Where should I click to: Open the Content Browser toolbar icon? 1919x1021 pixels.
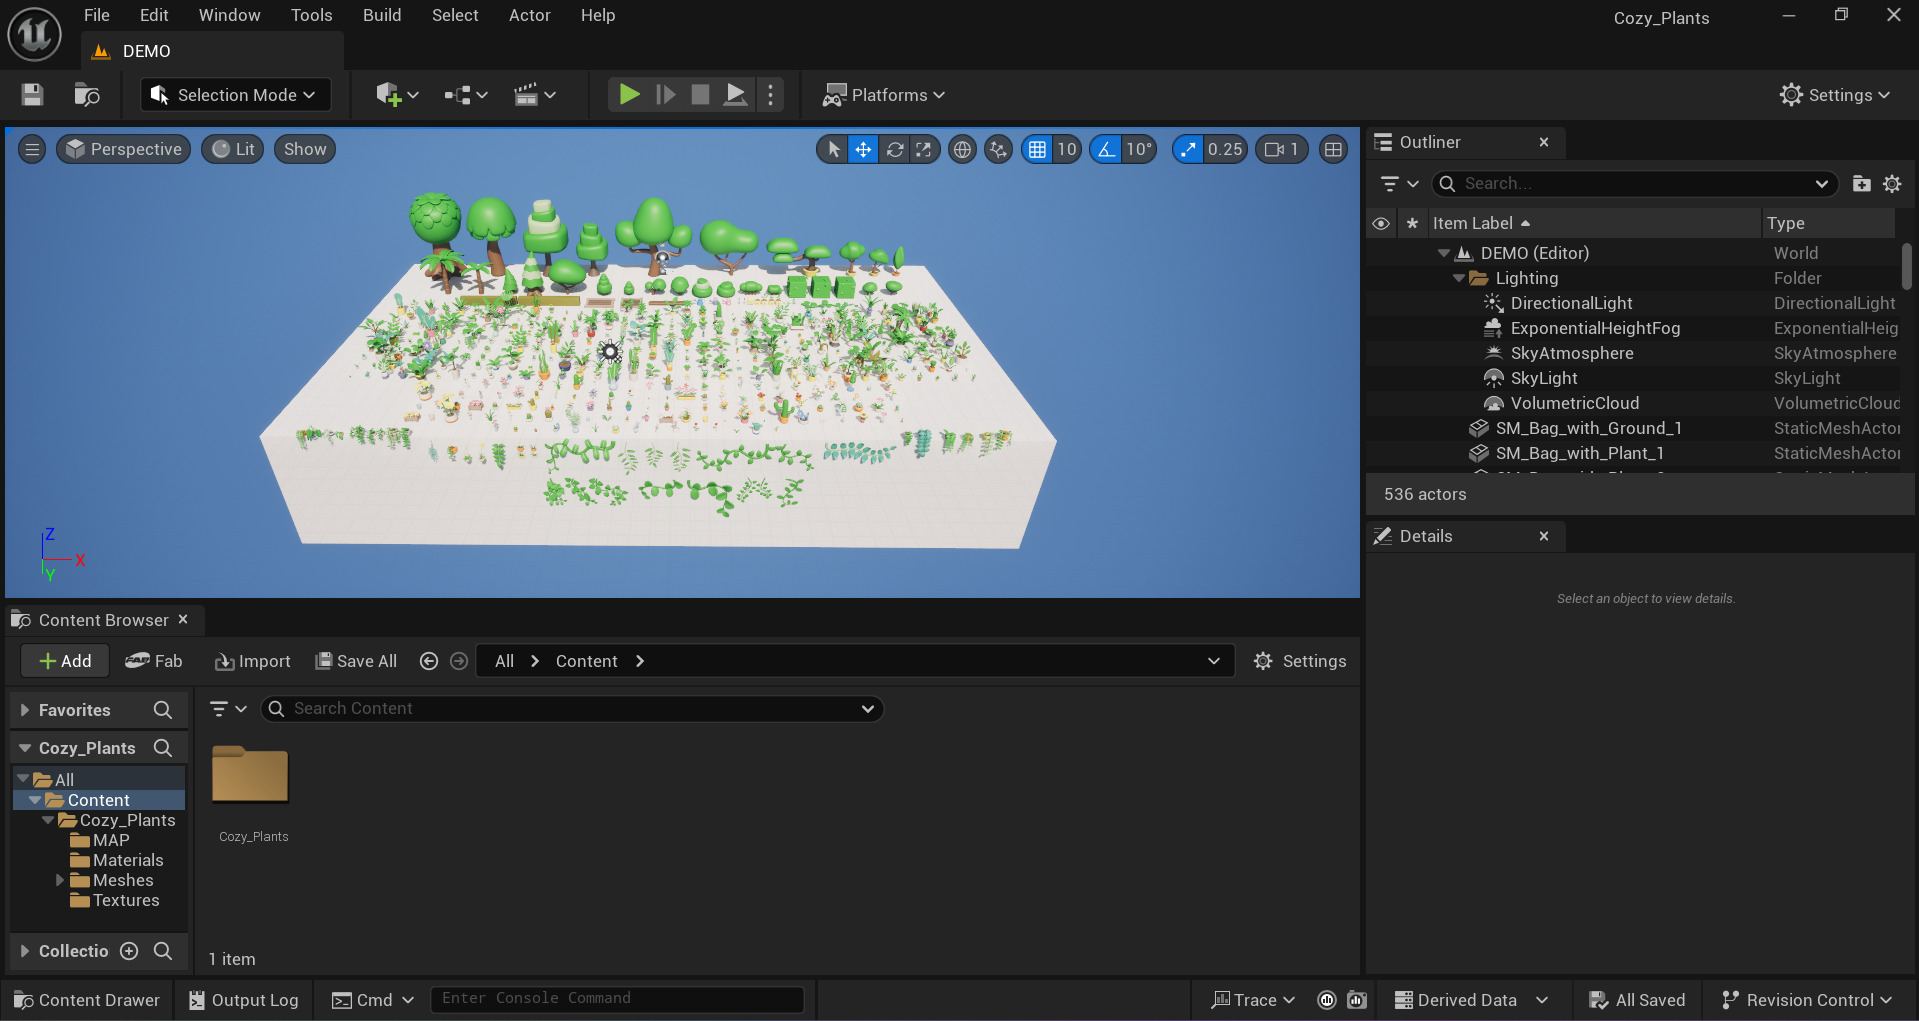87,95
